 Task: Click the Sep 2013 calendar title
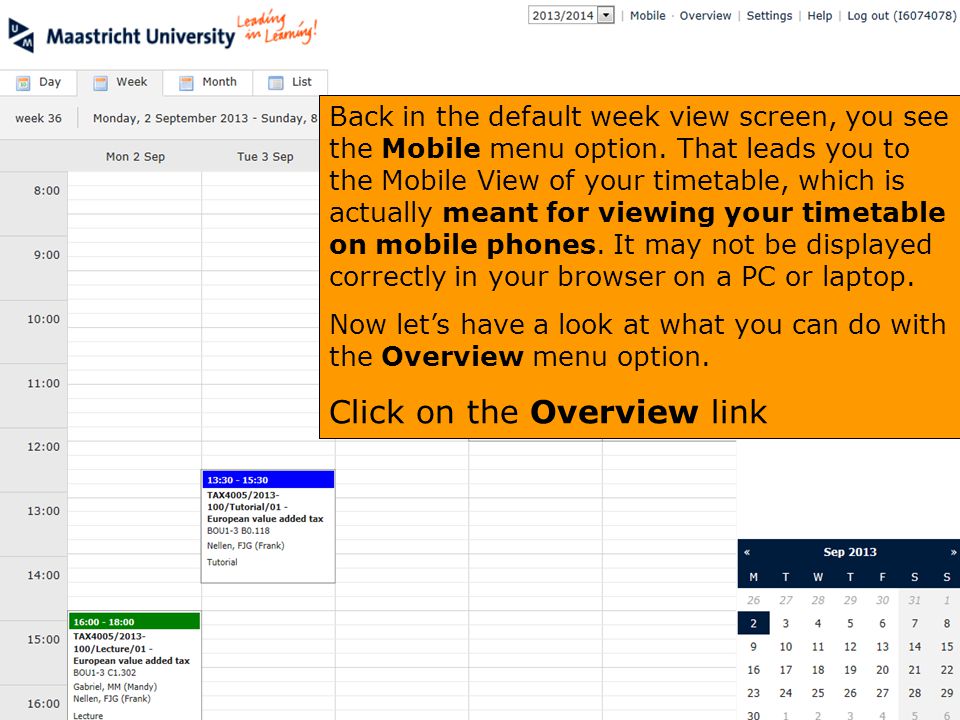pos(850,552)
